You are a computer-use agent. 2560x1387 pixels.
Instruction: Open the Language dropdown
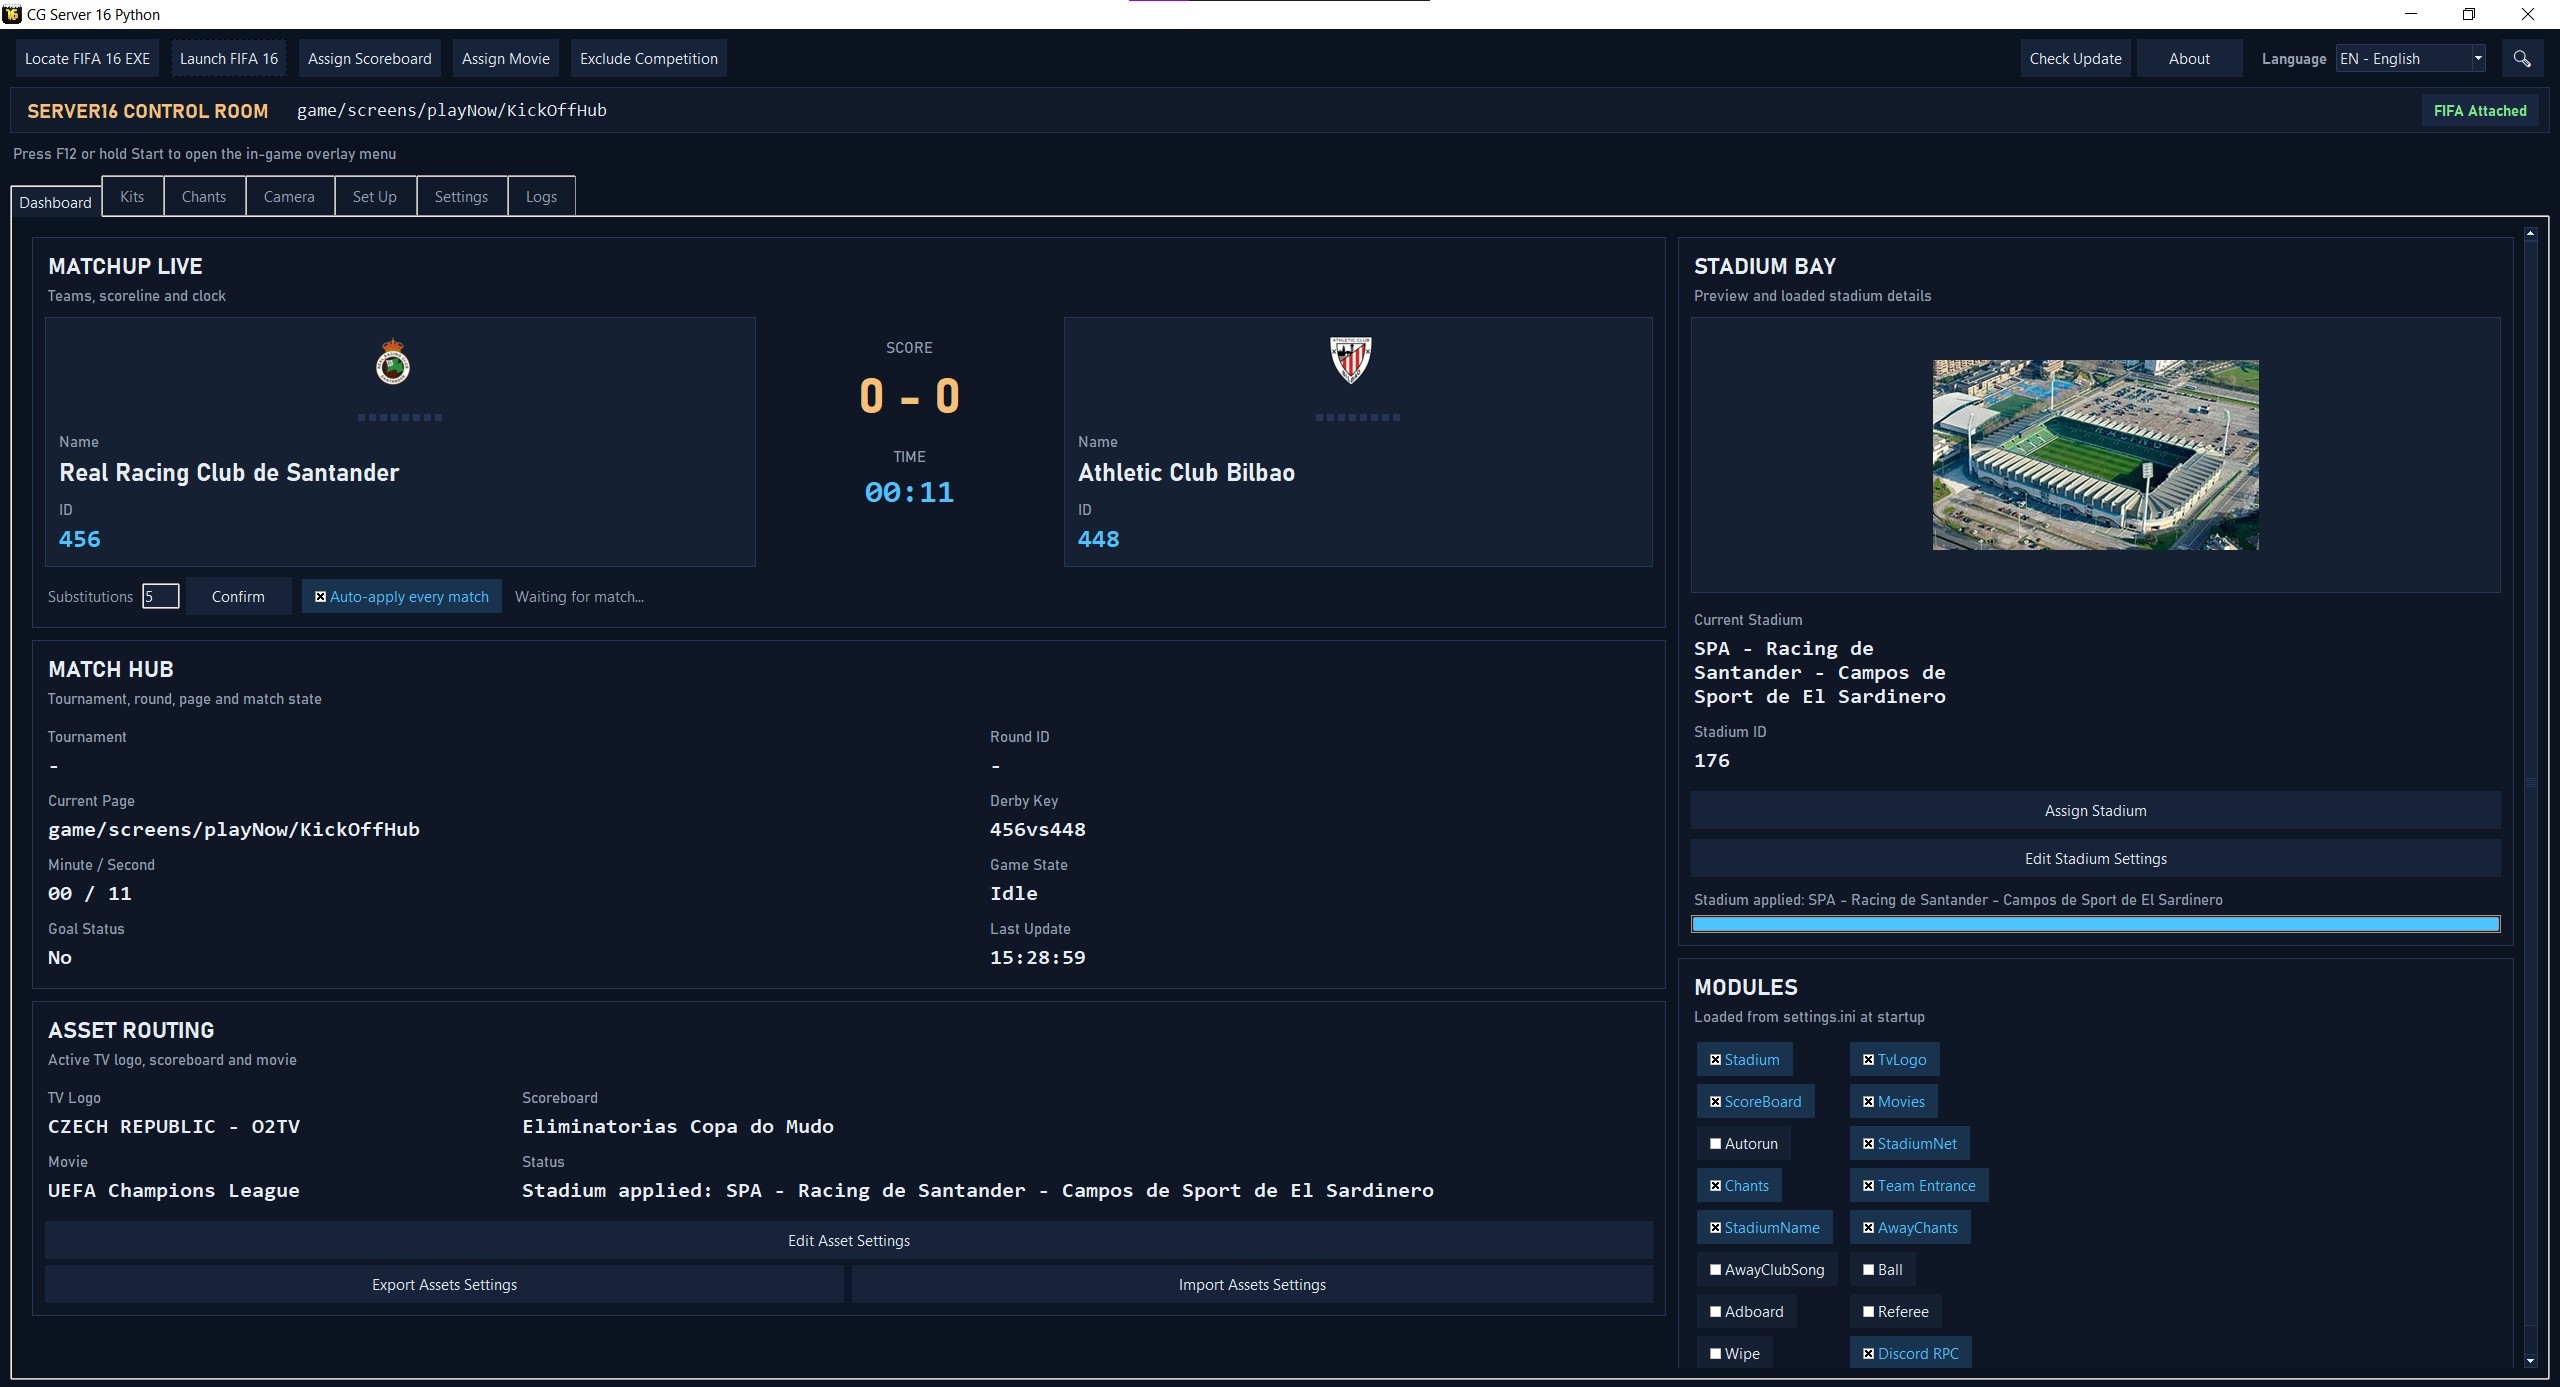tap(2410, 59)
